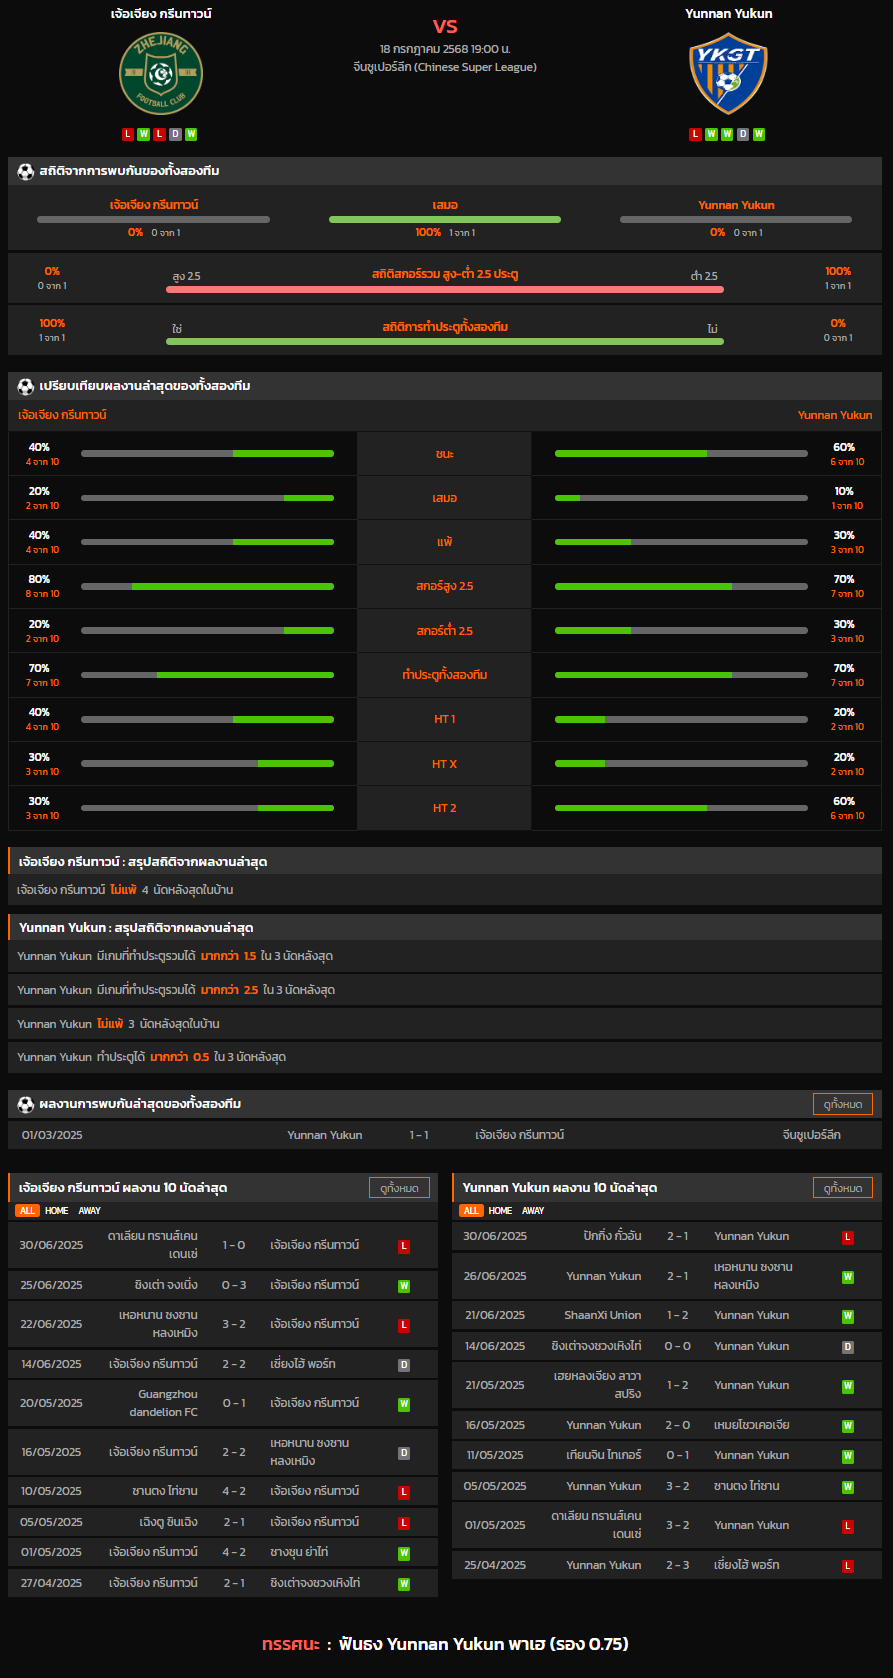Click the สถิติสกอร์รวม สูง-ต่ำ 2.5 ประตู red bar

[445, 290]
